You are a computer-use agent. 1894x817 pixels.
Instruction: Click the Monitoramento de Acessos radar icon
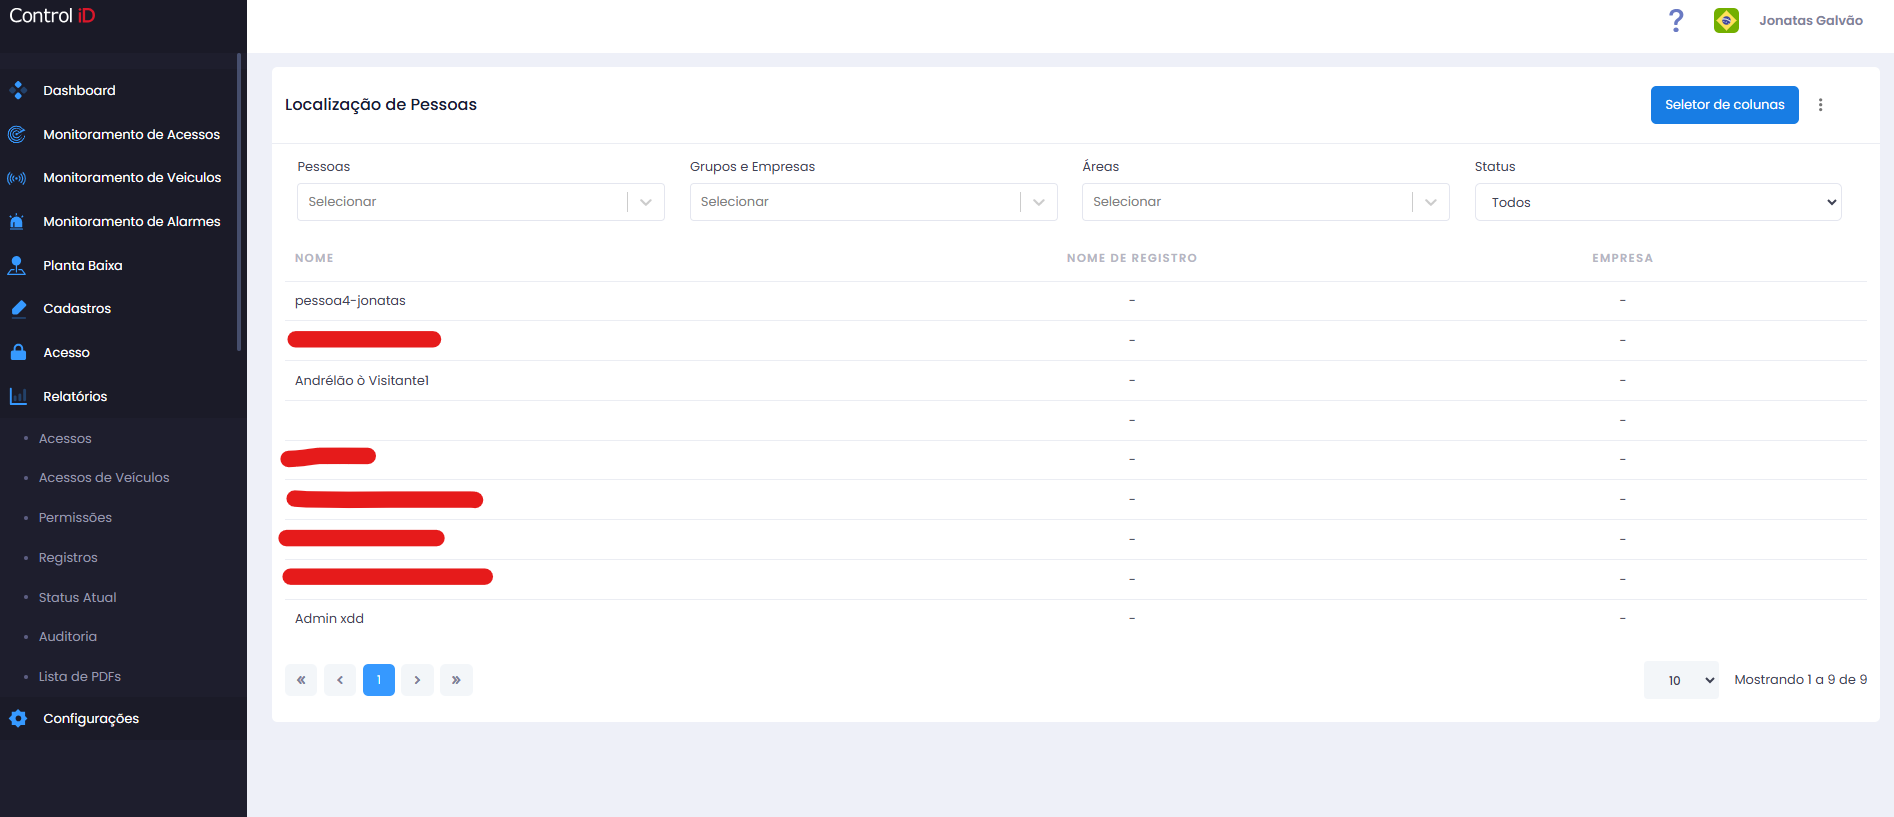pyautogui.click(x=17, y=134)
